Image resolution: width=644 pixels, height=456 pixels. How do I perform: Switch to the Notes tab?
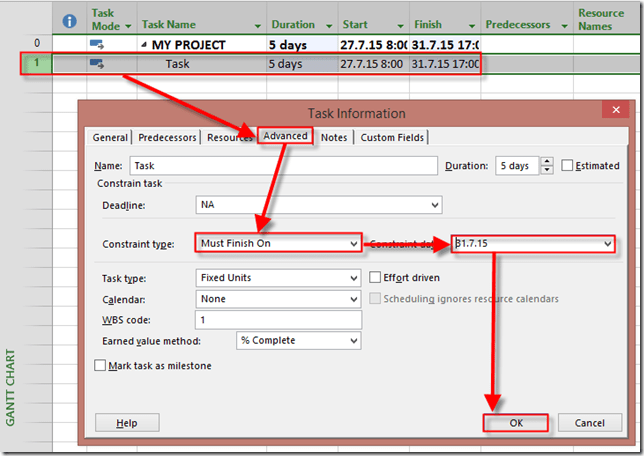334,137
